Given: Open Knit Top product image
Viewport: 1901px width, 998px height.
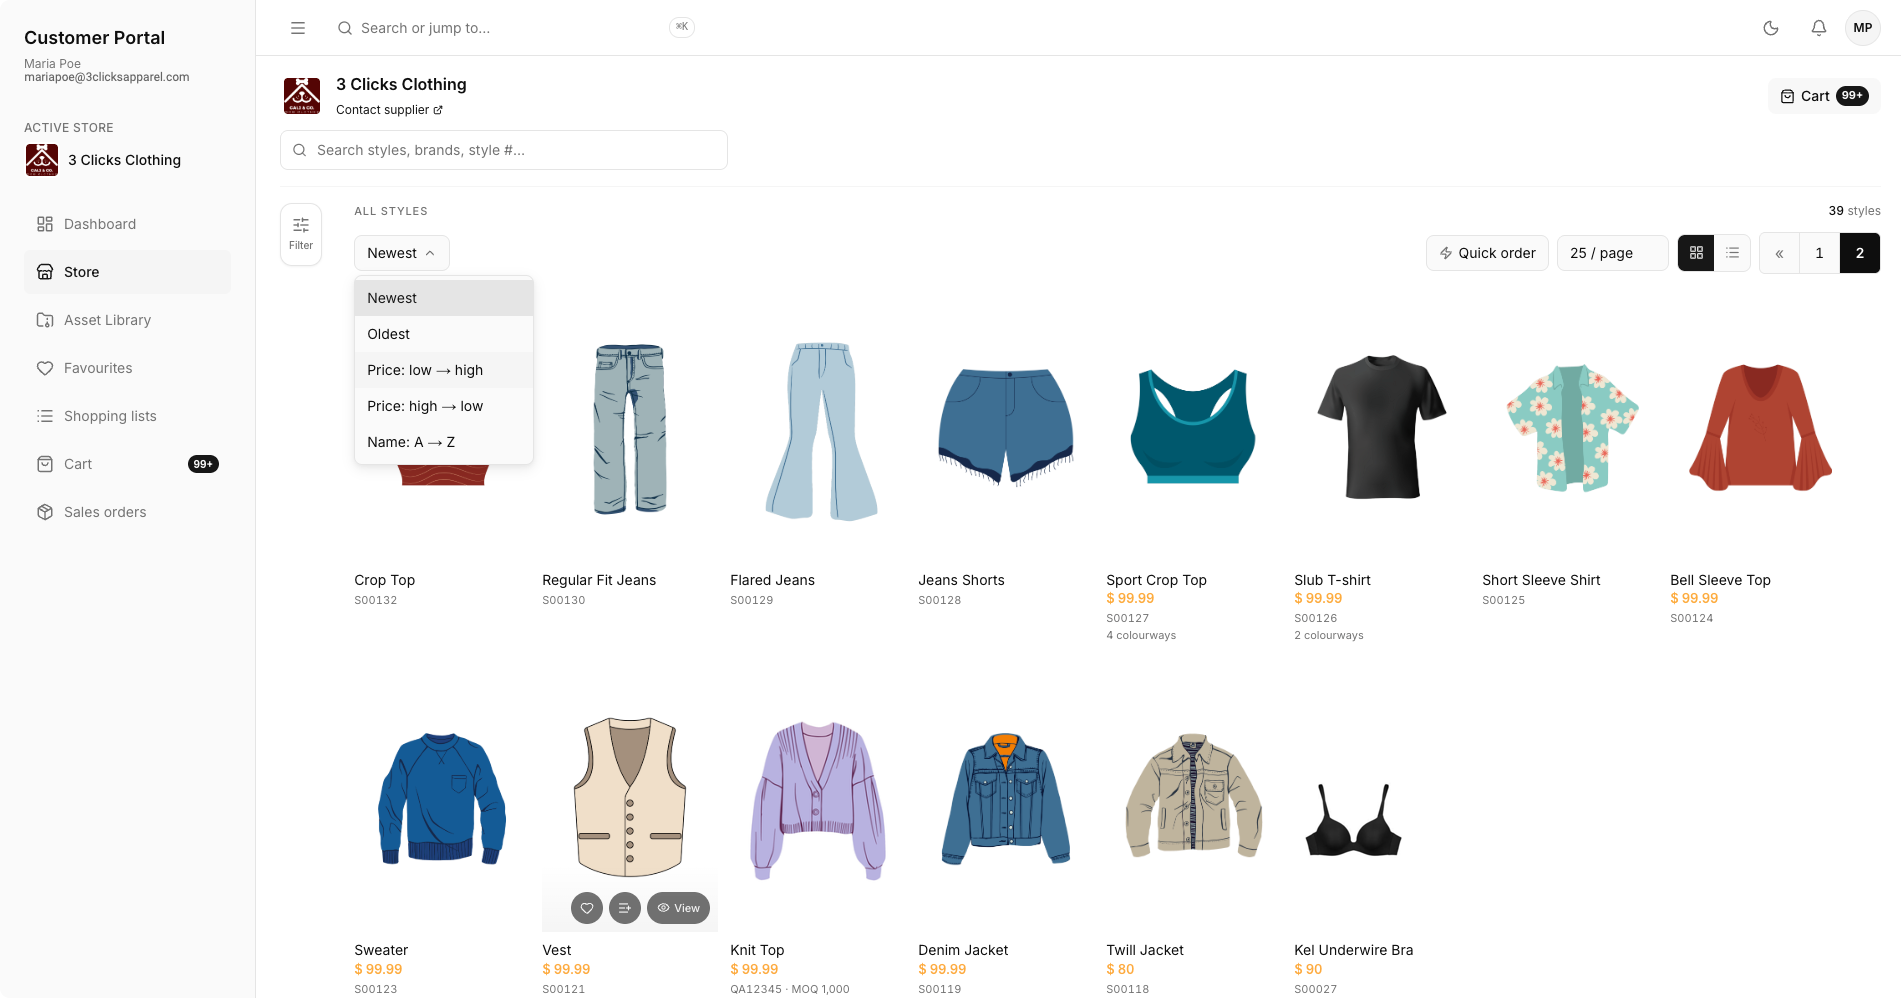Looking at the screenshot, I should coord(818,800).
